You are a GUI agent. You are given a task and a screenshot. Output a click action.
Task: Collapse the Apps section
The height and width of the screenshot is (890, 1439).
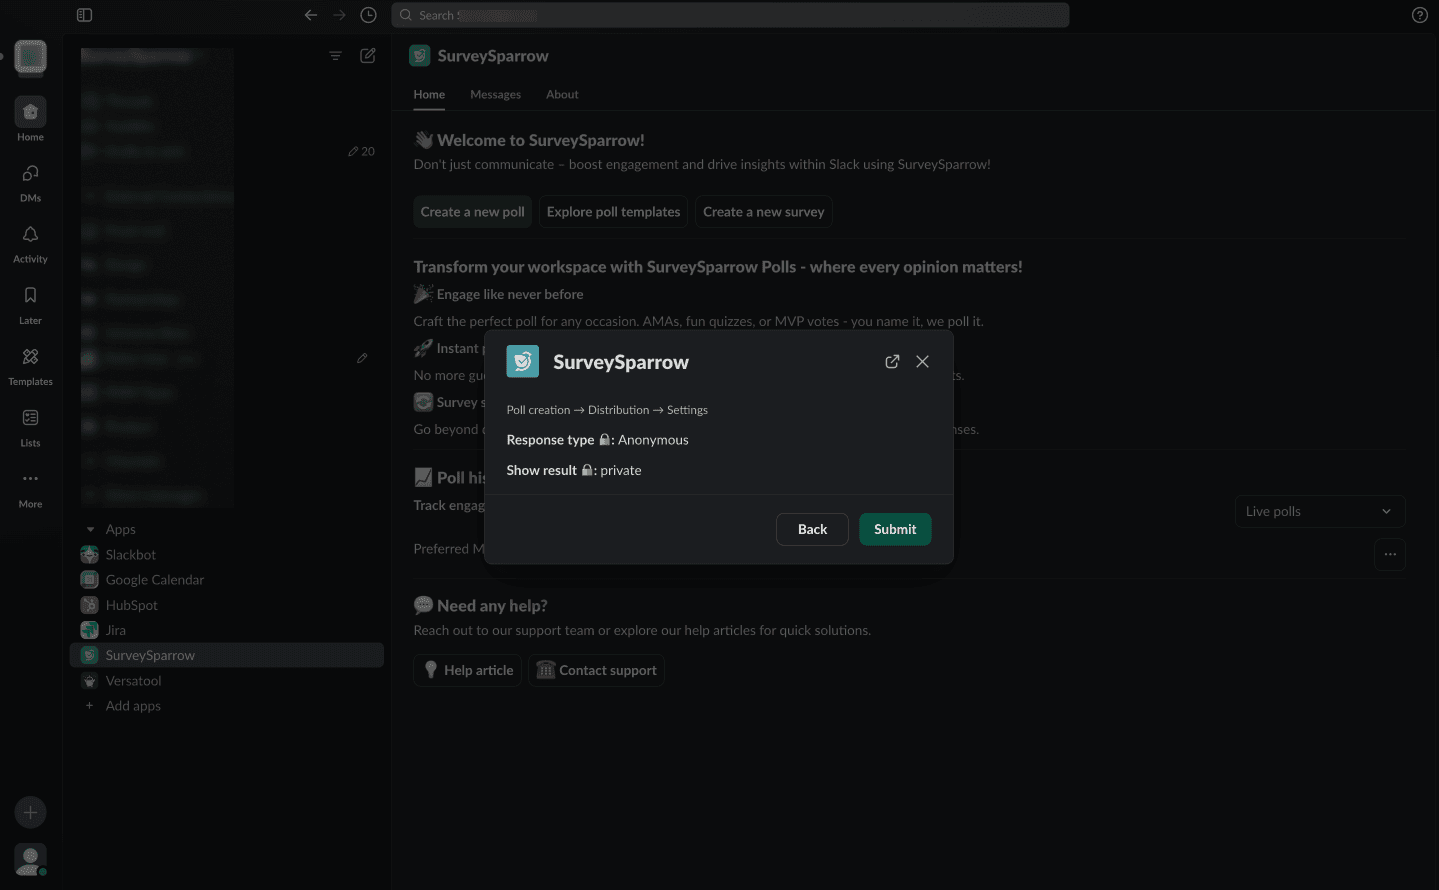[x=91, y=530]
